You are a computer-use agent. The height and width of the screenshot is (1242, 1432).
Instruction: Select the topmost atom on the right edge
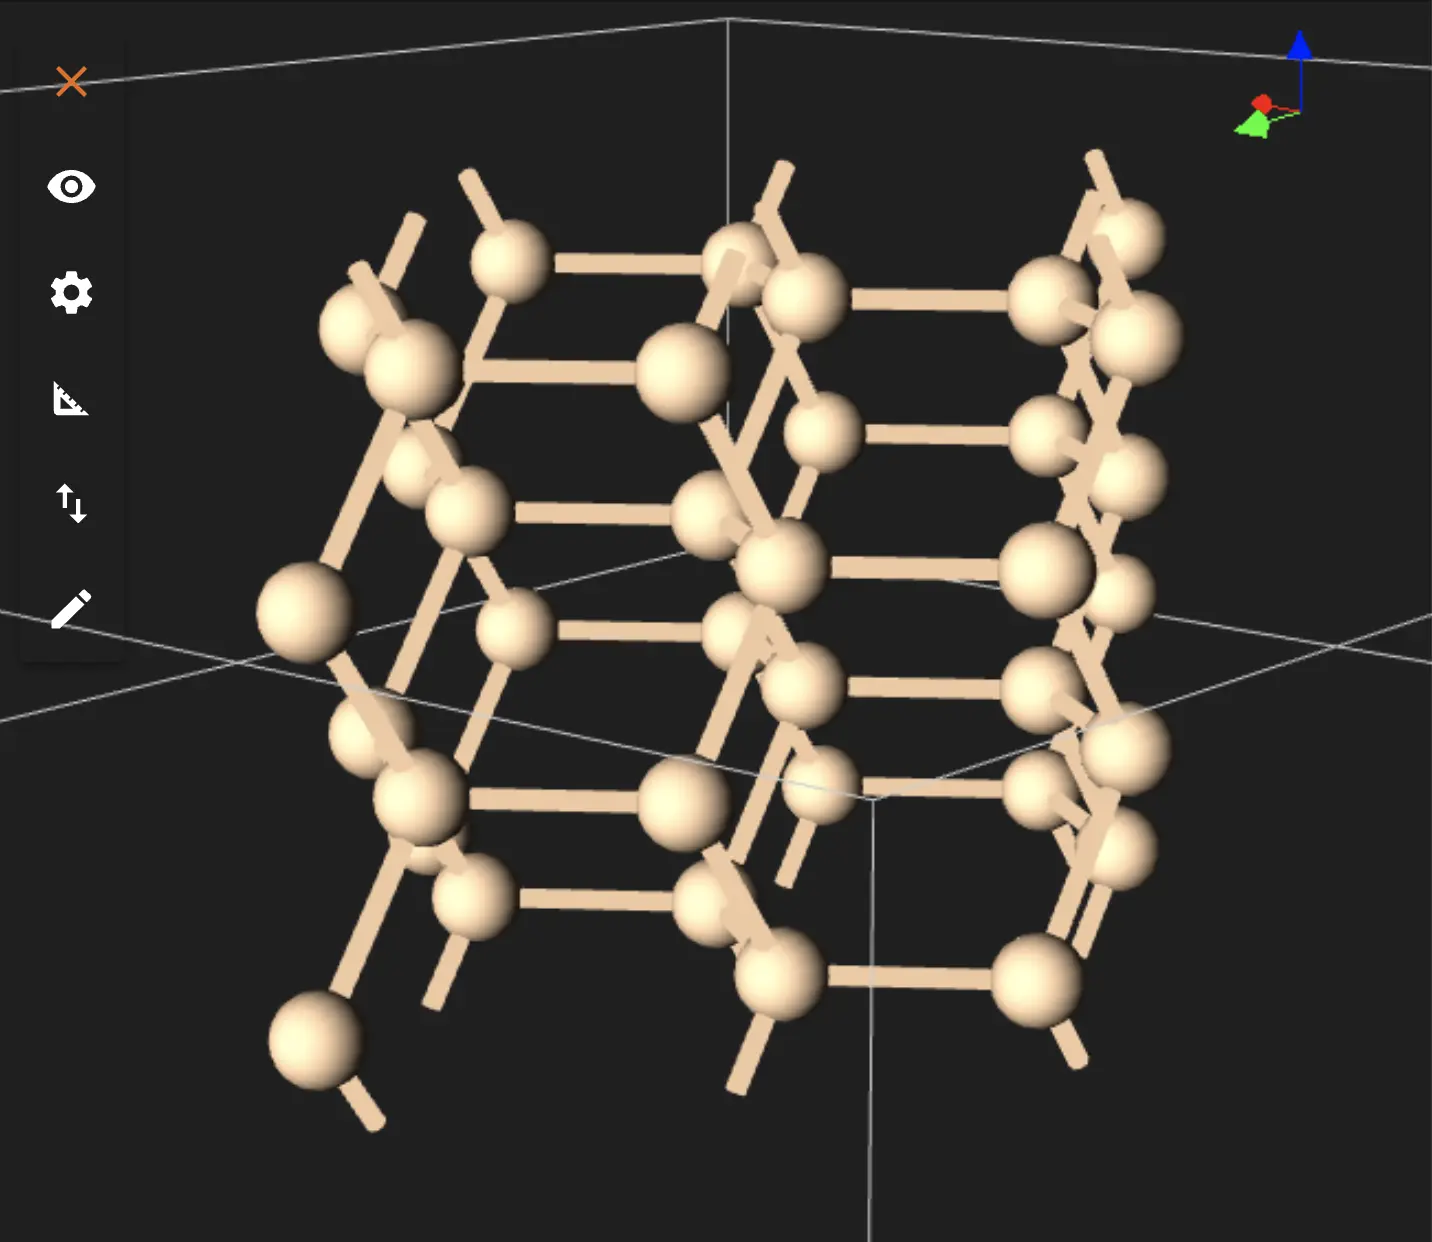click(x=1128, y=237)
